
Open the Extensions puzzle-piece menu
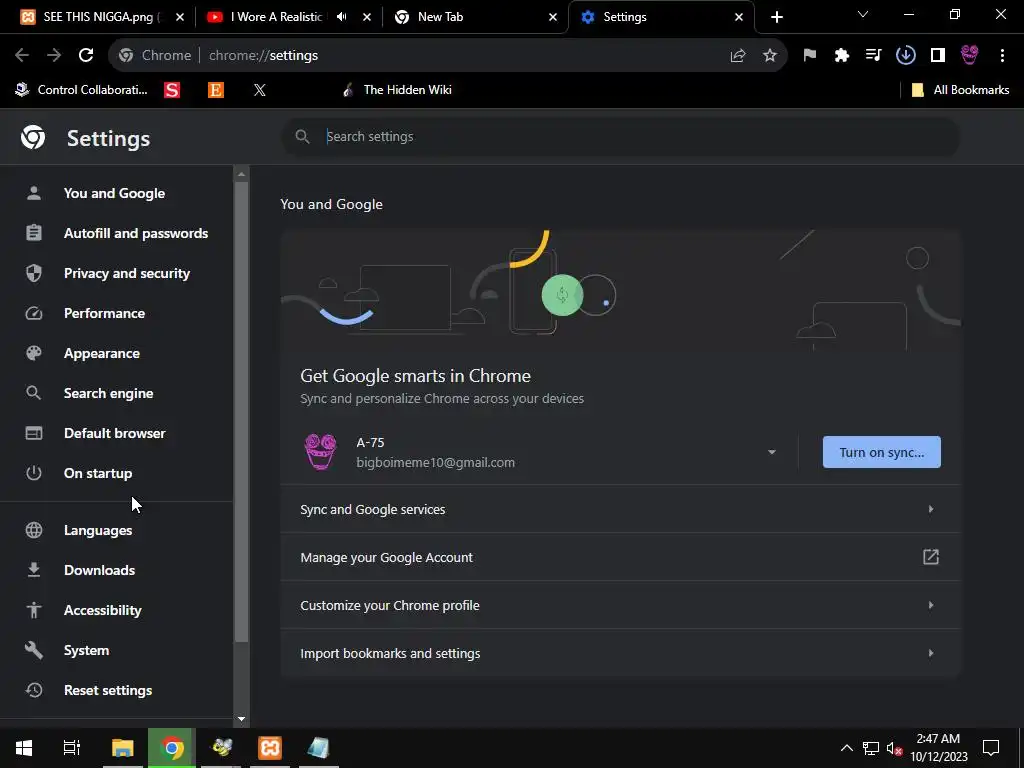pyautogui.click(x=842, y=56)
